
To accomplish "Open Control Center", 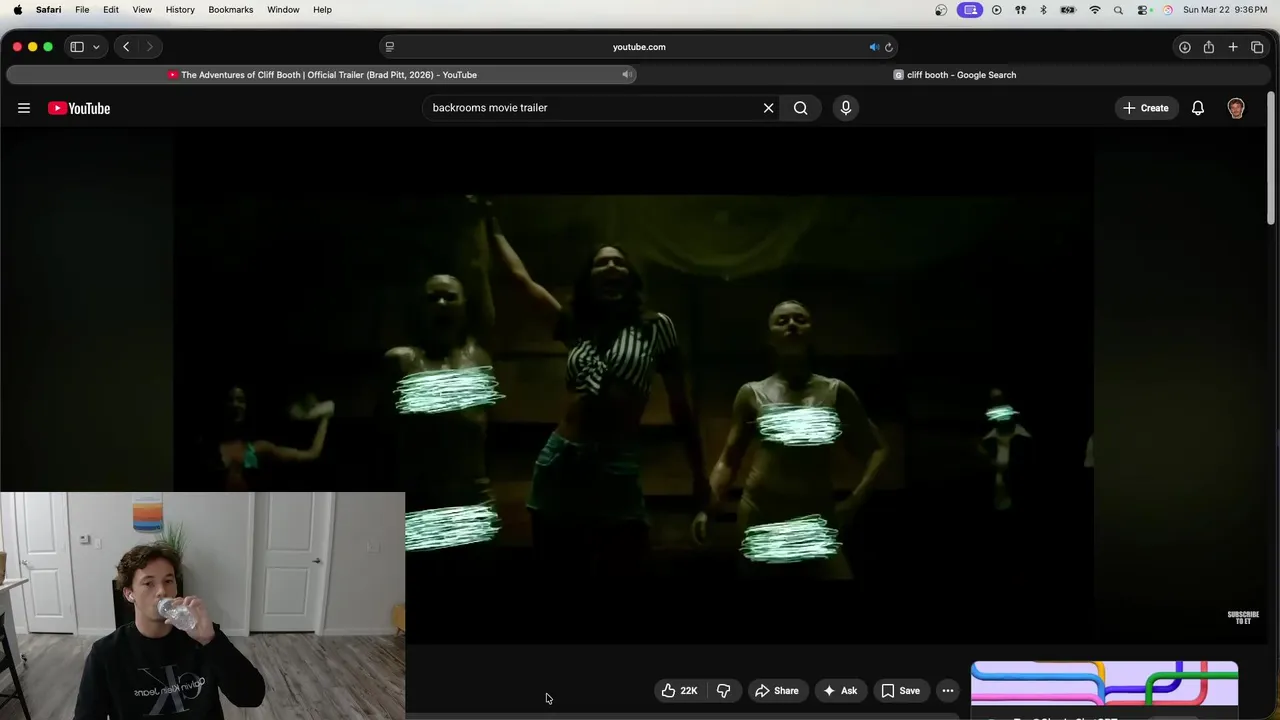I will coord(1143,10).
